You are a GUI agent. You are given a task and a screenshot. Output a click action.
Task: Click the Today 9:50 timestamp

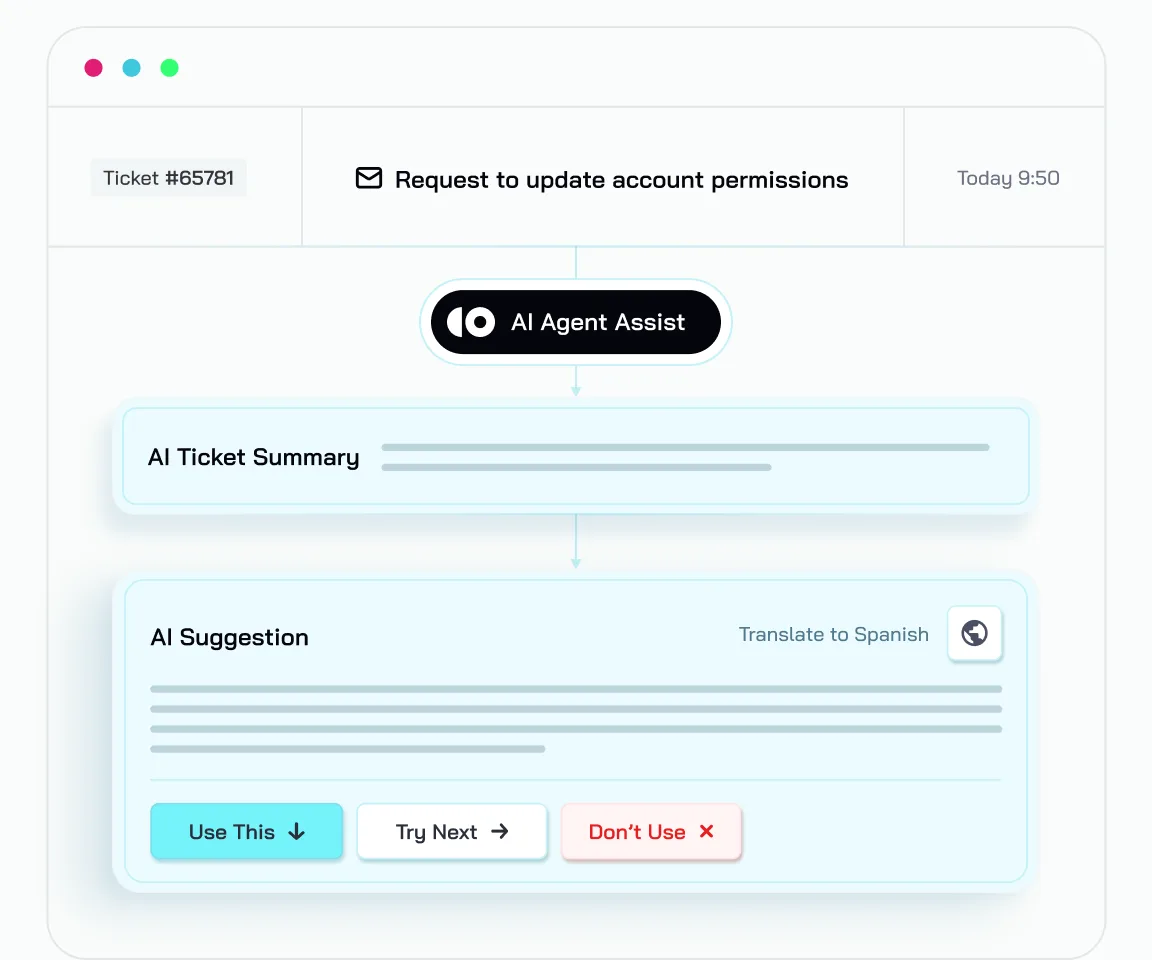pos(1008,178)
